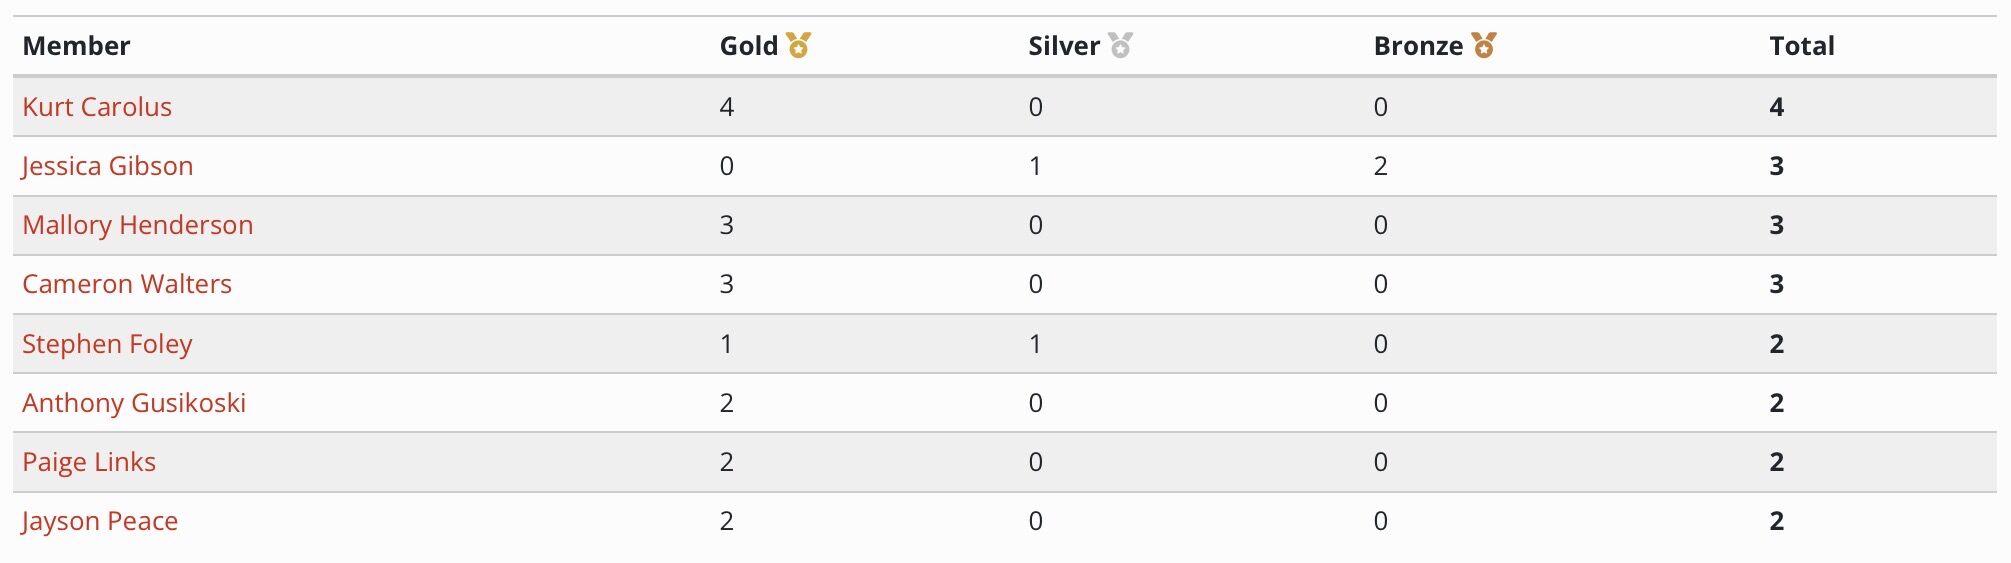2011x563 pixels.
Task: Click the gold medal icon
Action: click(798, 45)
